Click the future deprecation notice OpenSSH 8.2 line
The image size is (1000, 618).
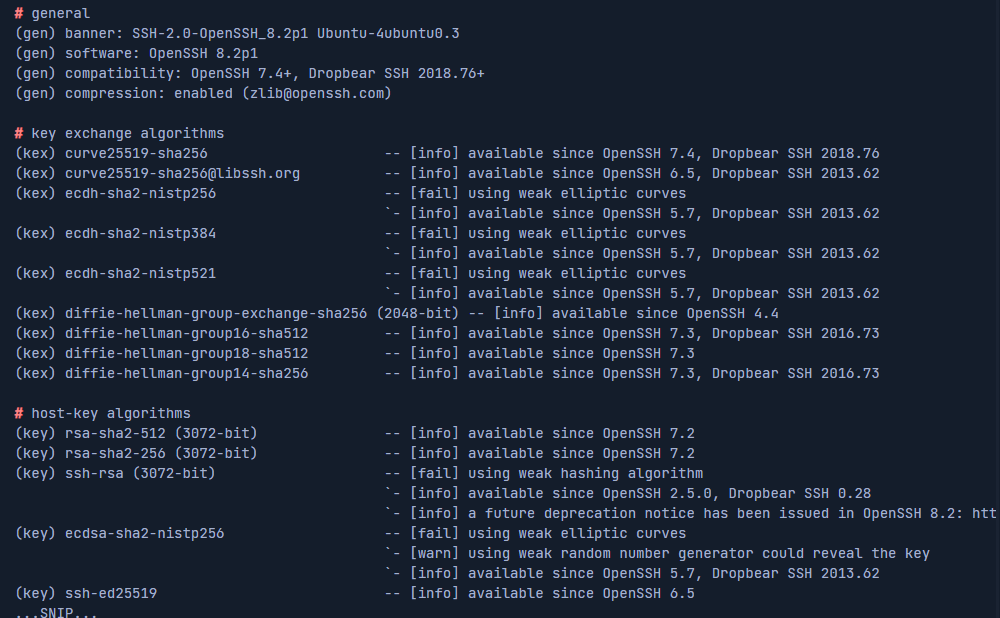pos(691,513)
